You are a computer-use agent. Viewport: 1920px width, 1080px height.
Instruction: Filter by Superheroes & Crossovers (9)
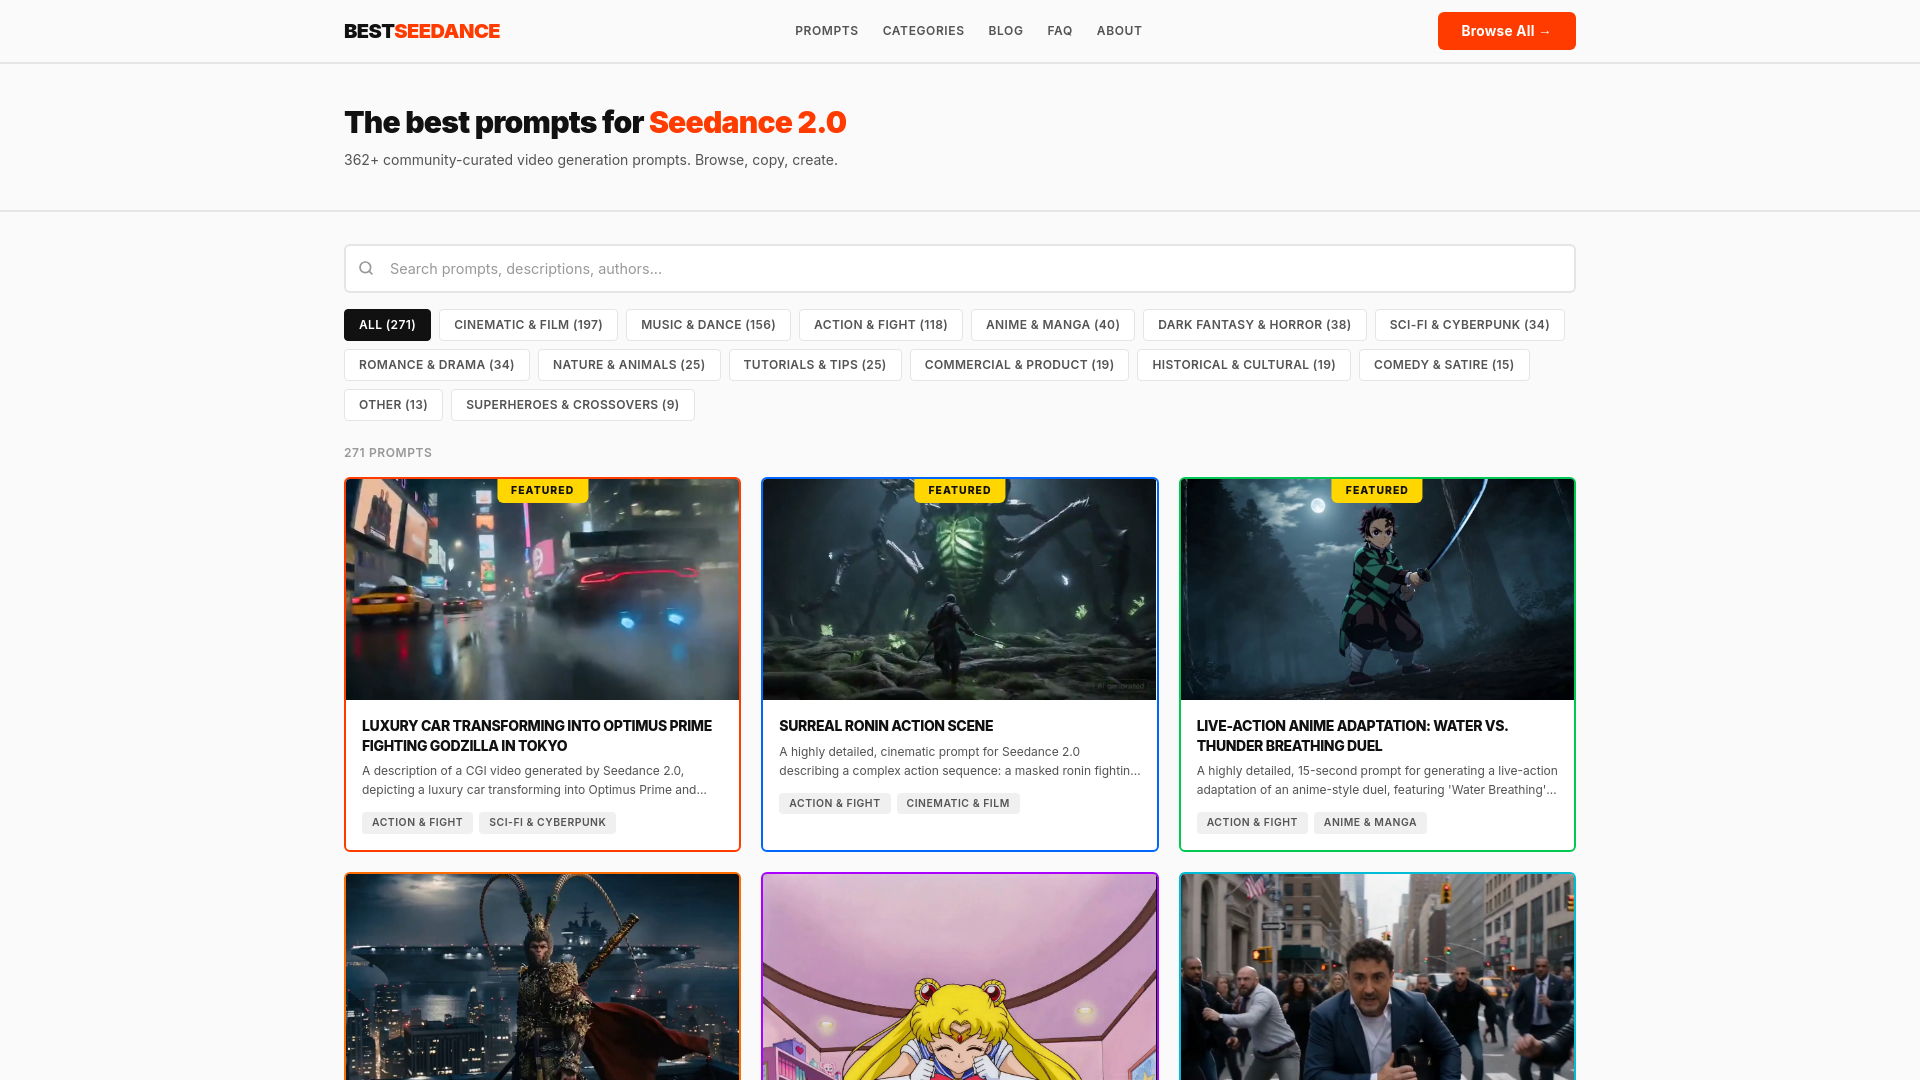pos(572,405)
